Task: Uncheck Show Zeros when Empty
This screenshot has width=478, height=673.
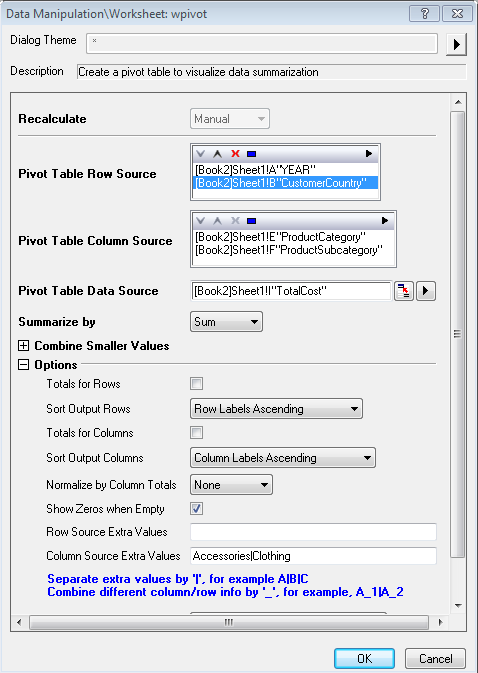Action: click(197, 509)
